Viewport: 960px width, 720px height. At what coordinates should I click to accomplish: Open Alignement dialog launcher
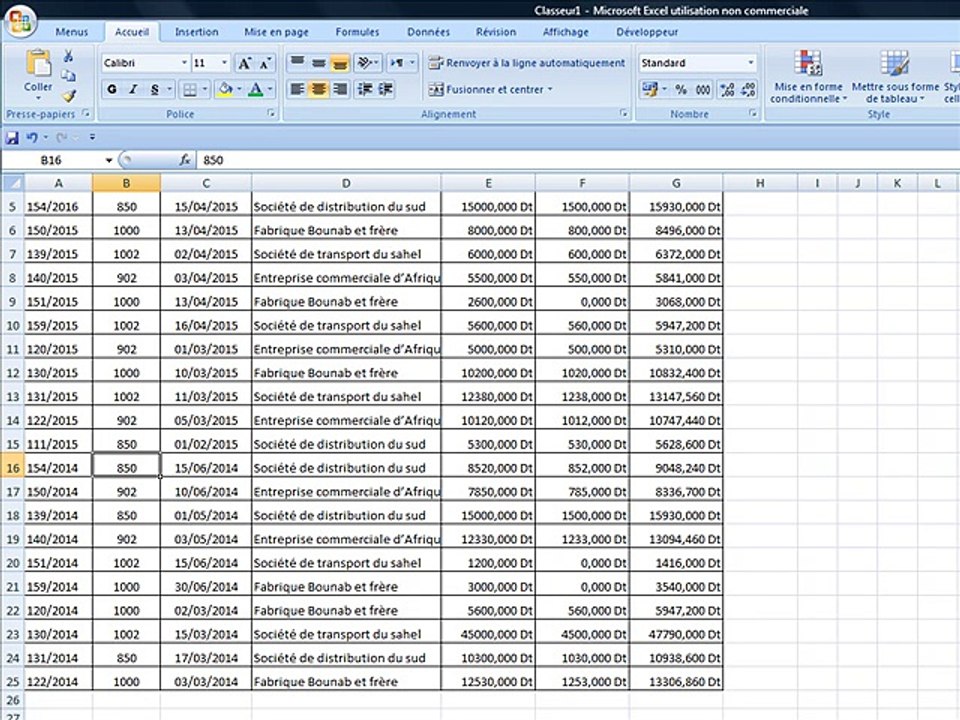(x=623, y=113)
